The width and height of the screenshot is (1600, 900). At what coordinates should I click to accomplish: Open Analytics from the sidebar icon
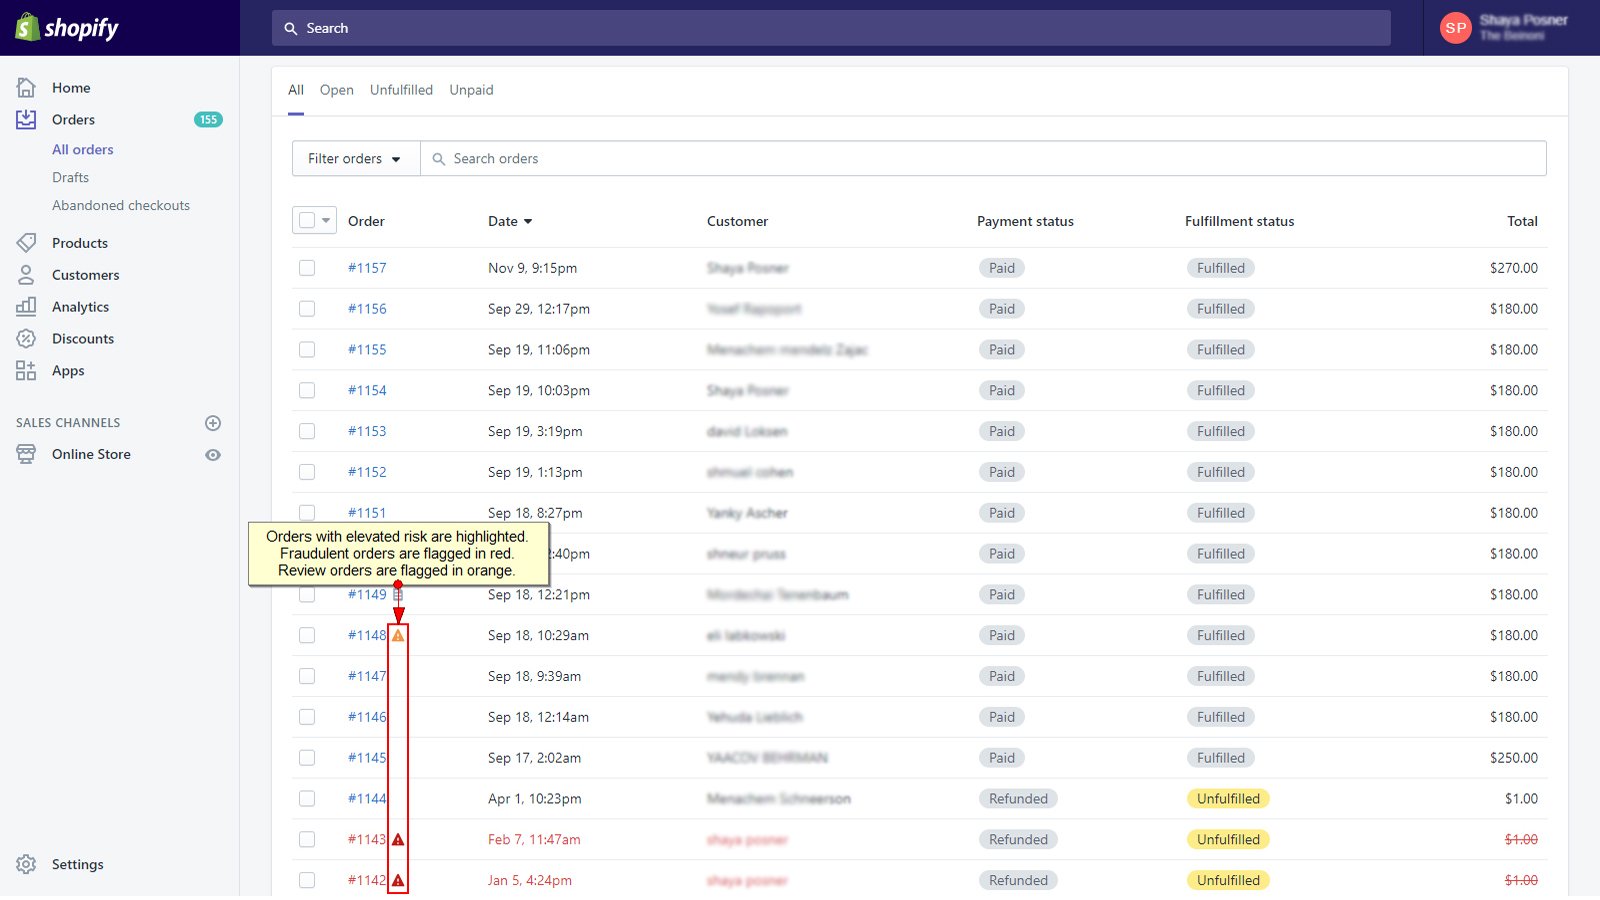(26, 307)
